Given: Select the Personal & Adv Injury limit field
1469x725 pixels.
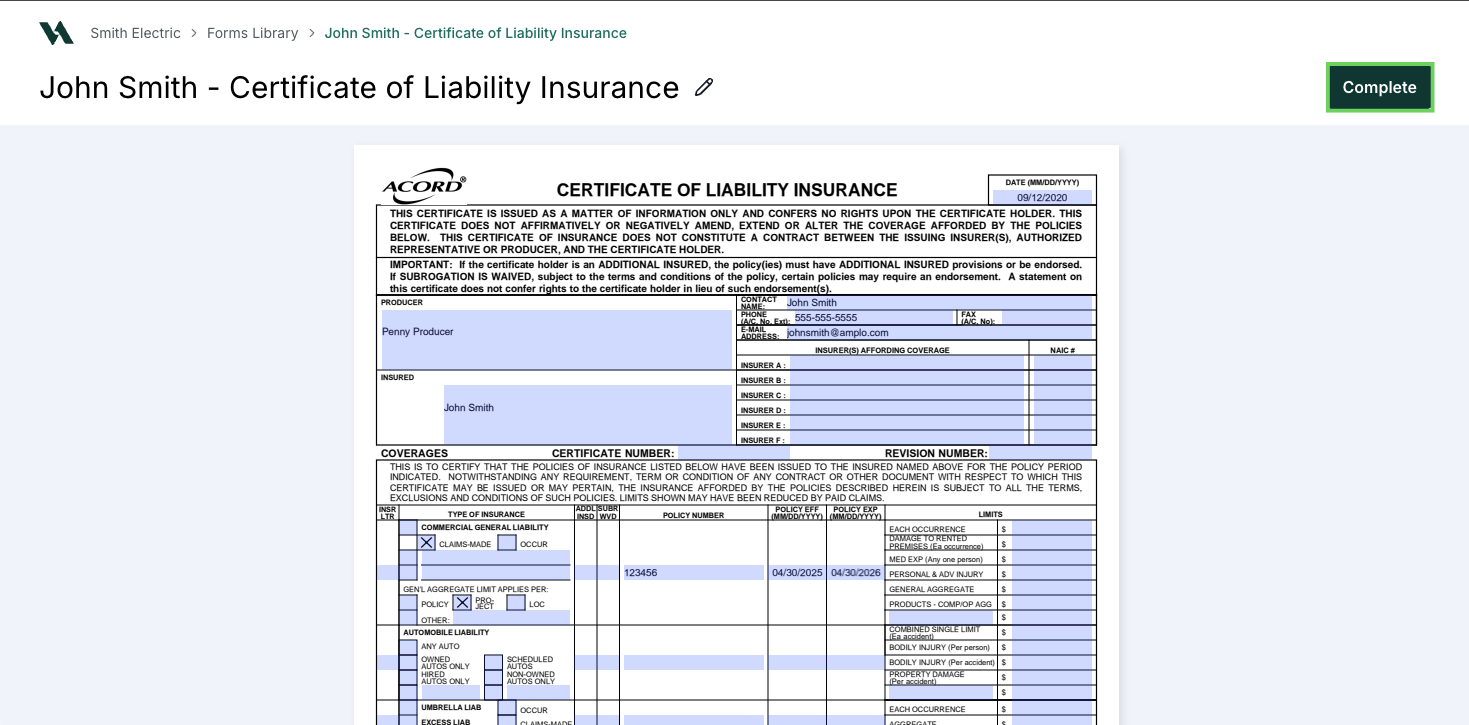Looking at the screenshot, I should 1052,573.
